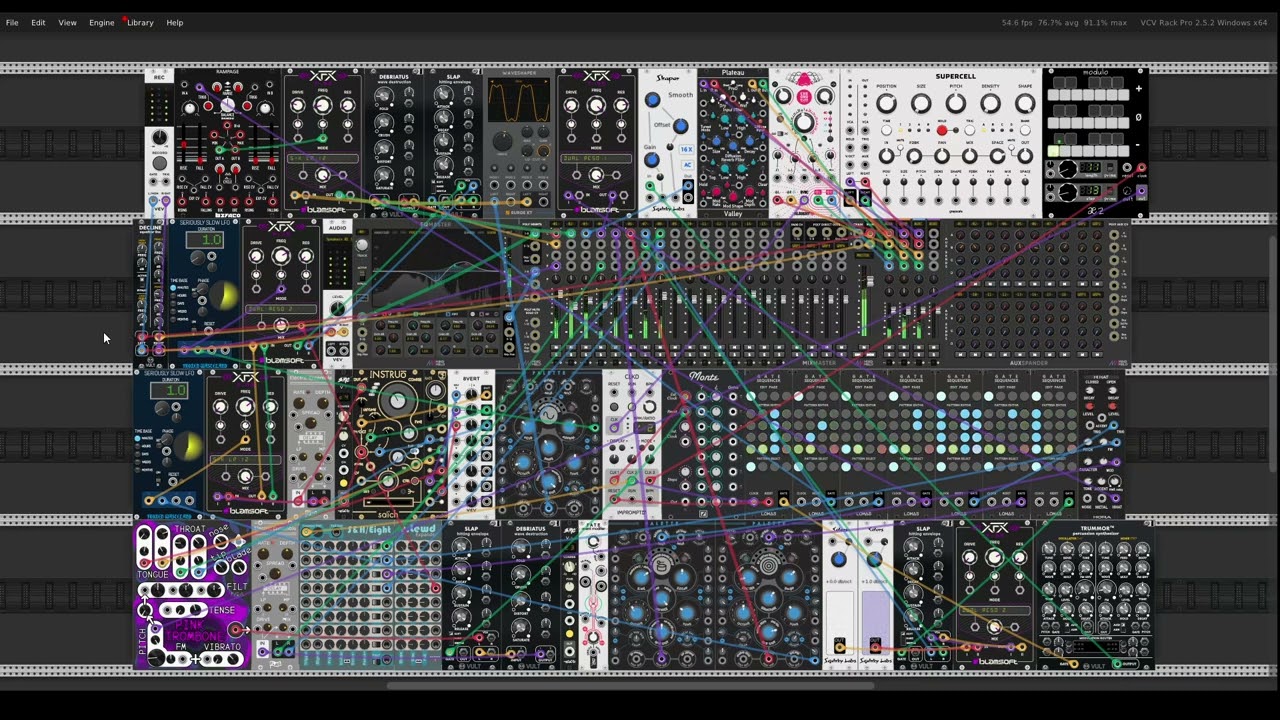This screenshot has height=720, width=1280.
Task: Click the Waveshaper waveform display
Action: click(519, 101)
